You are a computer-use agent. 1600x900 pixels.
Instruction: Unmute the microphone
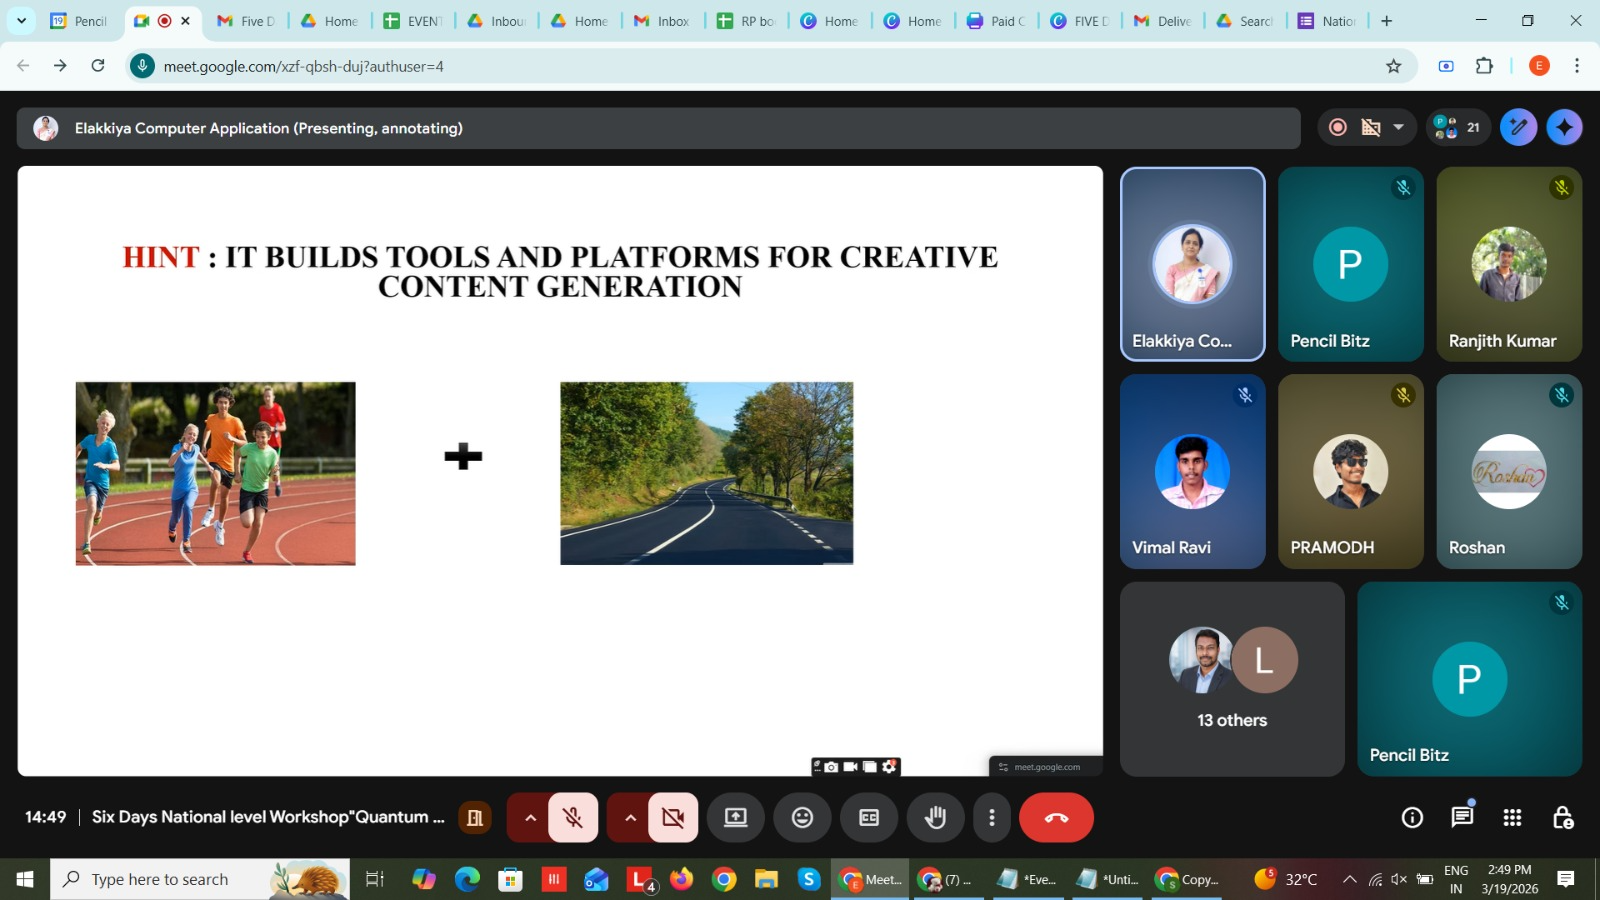[573, 818]
